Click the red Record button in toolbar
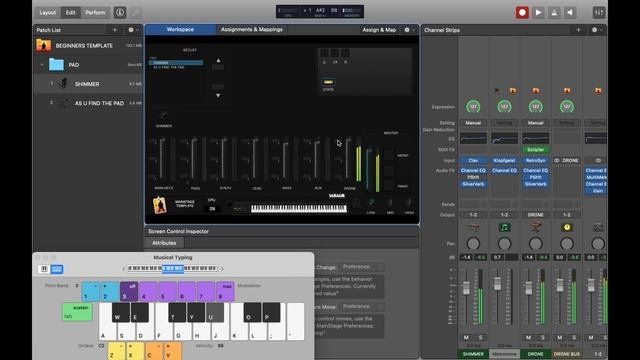The height and width of the screenshot is (360, 640). 522,13
